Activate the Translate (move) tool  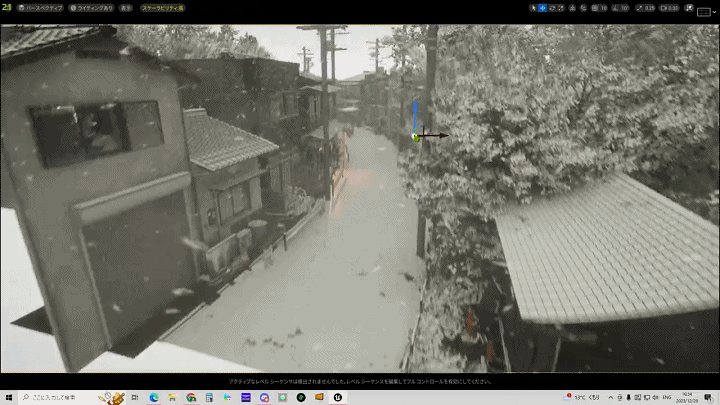[543, 8]
